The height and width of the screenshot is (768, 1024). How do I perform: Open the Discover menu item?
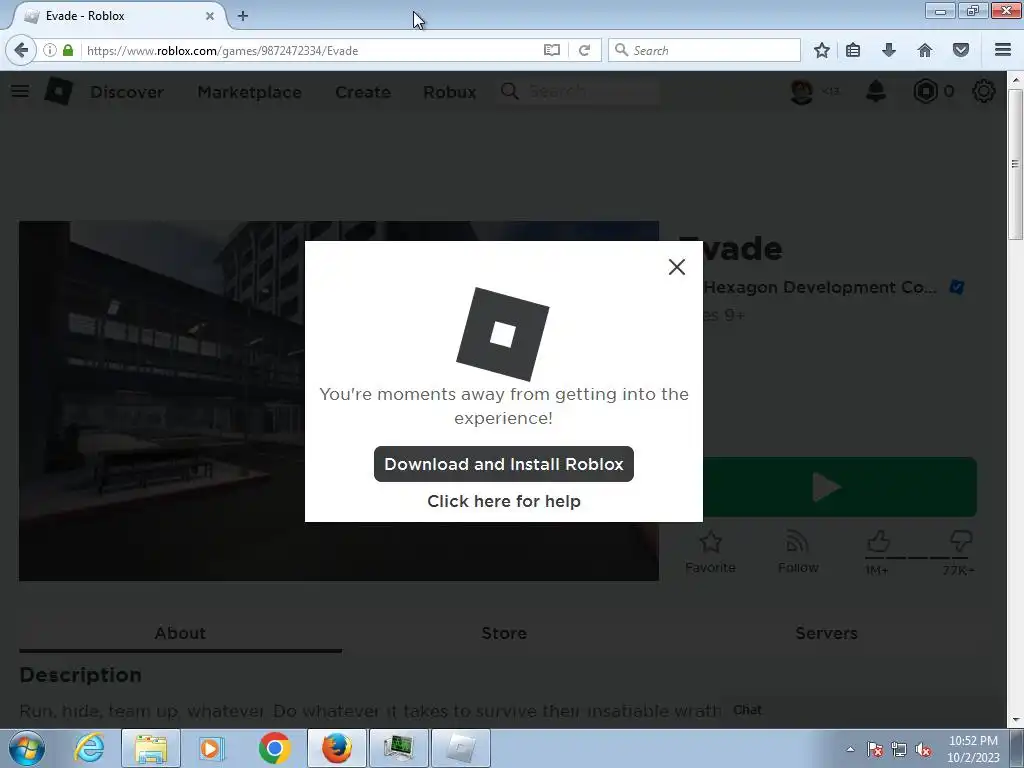pyautogui.click(x=127, y=92)
